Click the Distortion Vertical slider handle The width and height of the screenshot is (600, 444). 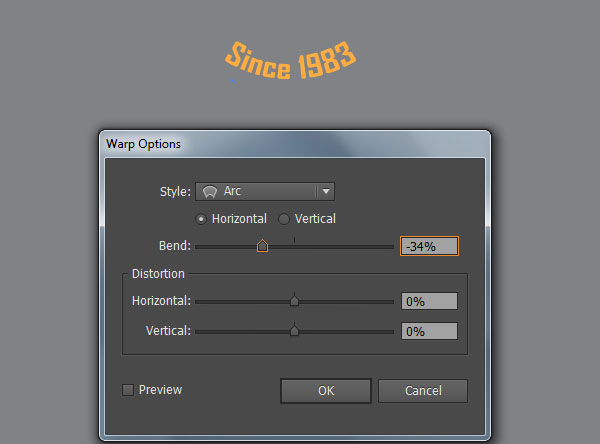[294, 330]
